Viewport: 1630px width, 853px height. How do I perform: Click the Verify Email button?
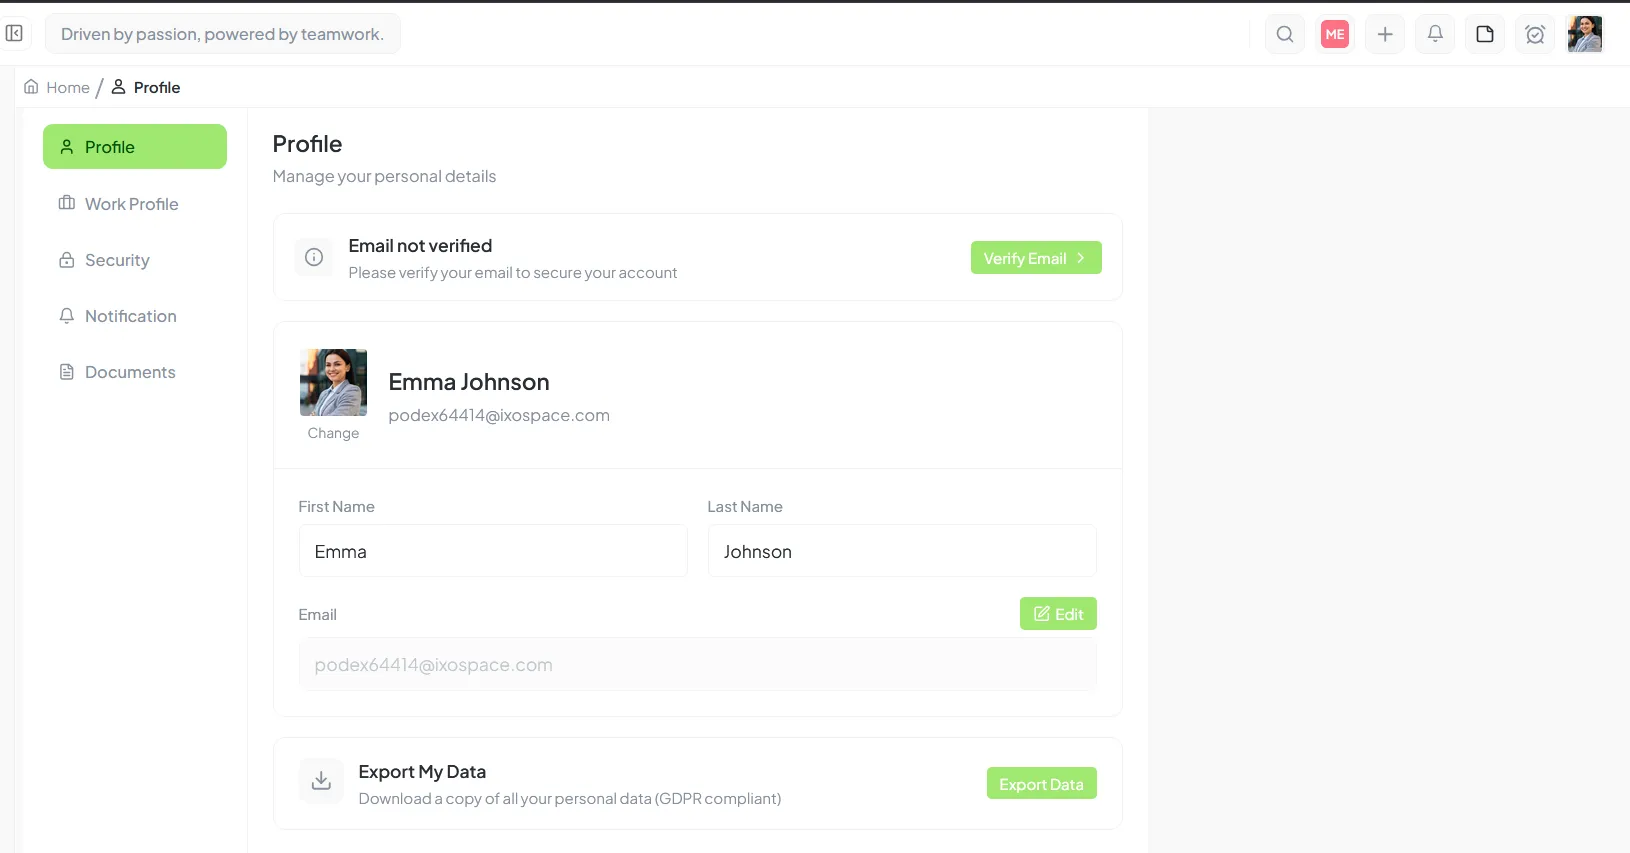click(x=1035, y=257)
